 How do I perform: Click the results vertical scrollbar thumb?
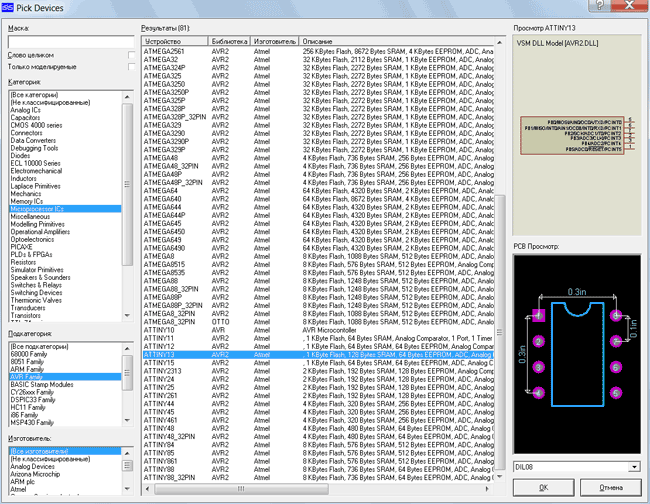pyautogui.click(x=500, y=332)
